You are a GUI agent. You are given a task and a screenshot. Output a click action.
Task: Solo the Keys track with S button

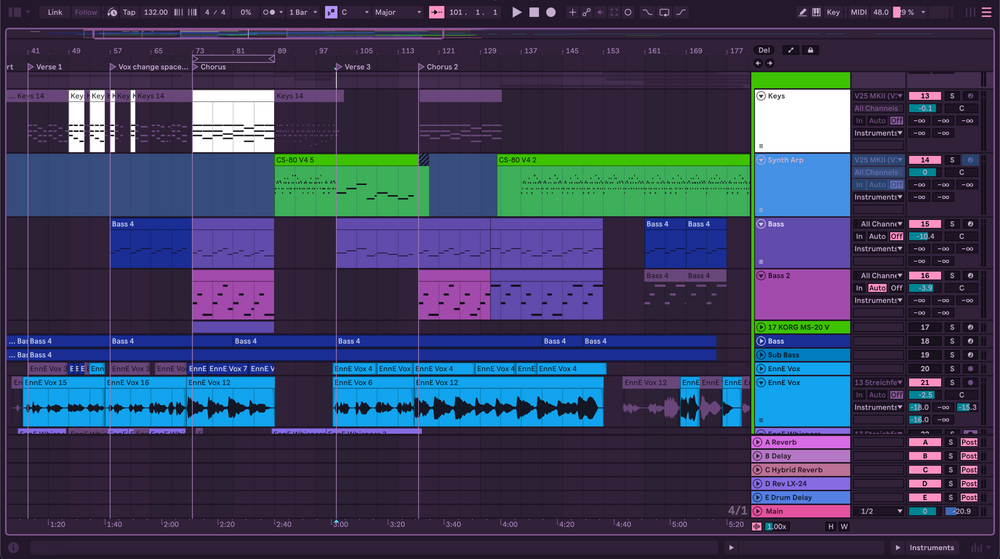tap(952, 96)
